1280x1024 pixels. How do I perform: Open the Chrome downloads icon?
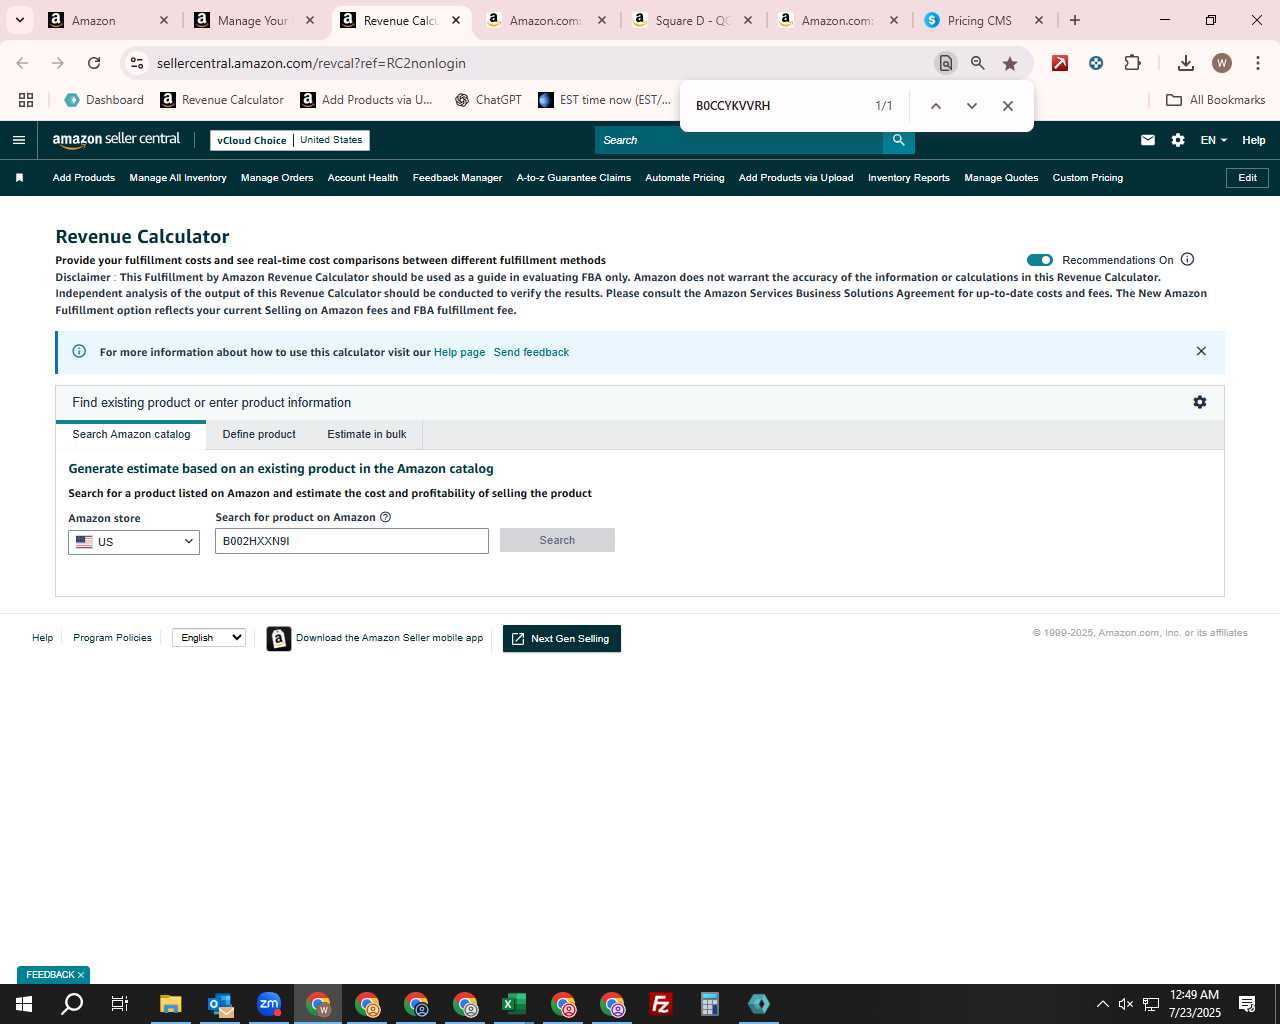point(1185,63)
